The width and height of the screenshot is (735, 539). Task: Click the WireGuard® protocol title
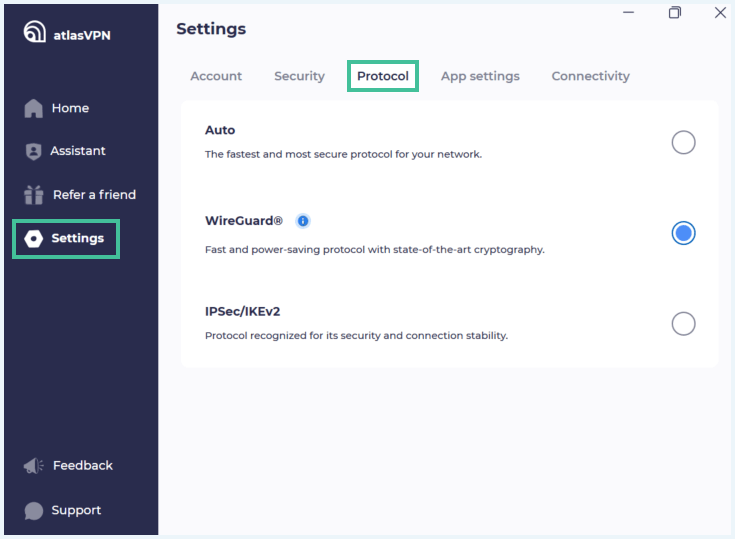(x=244, y=221)
